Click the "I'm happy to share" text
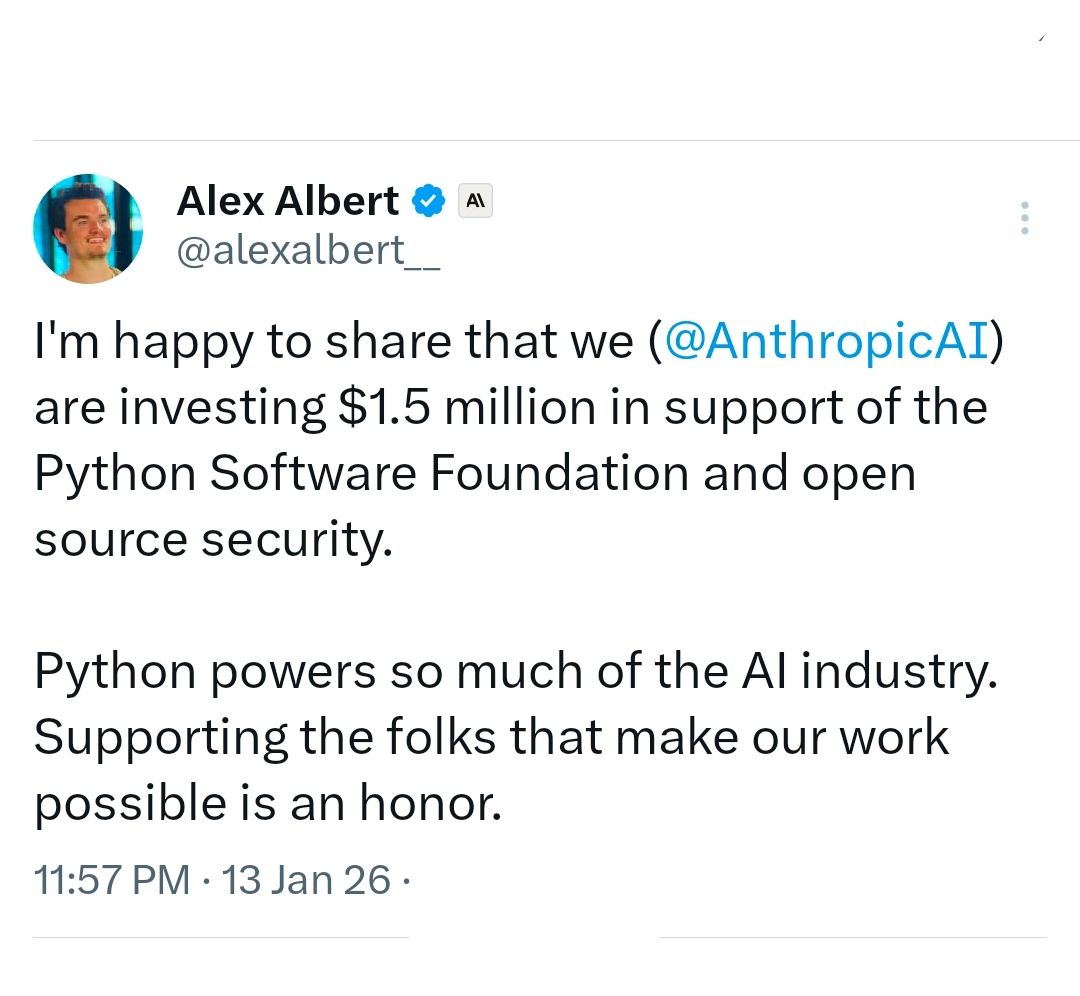 click(x=244, y=342)
